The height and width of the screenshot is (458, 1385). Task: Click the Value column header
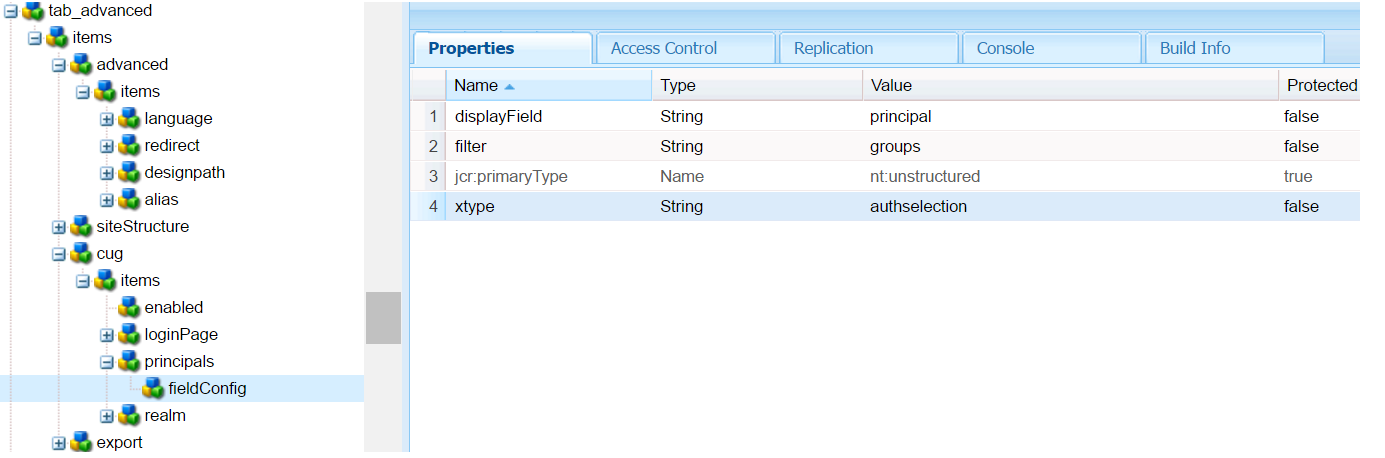tap(891, 86)
